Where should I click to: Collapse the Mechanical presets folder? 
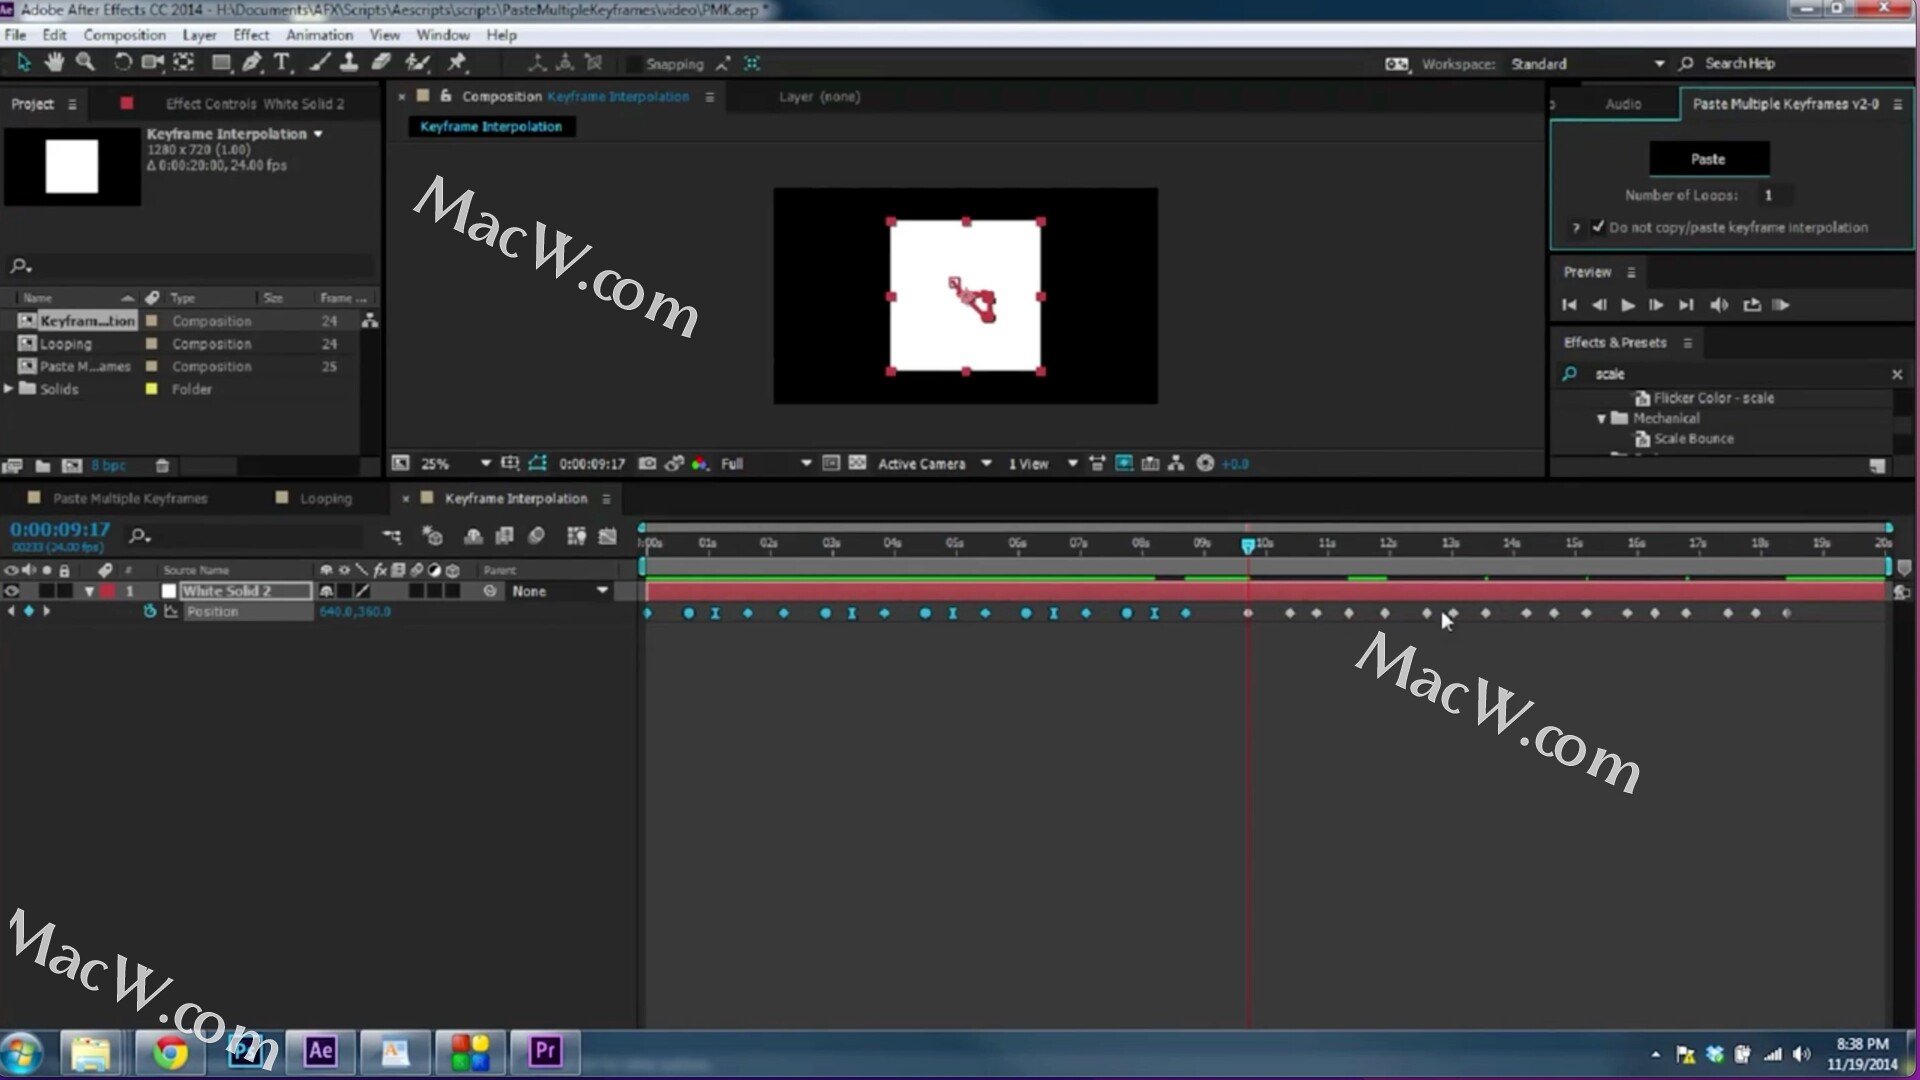click(1601, 418)
